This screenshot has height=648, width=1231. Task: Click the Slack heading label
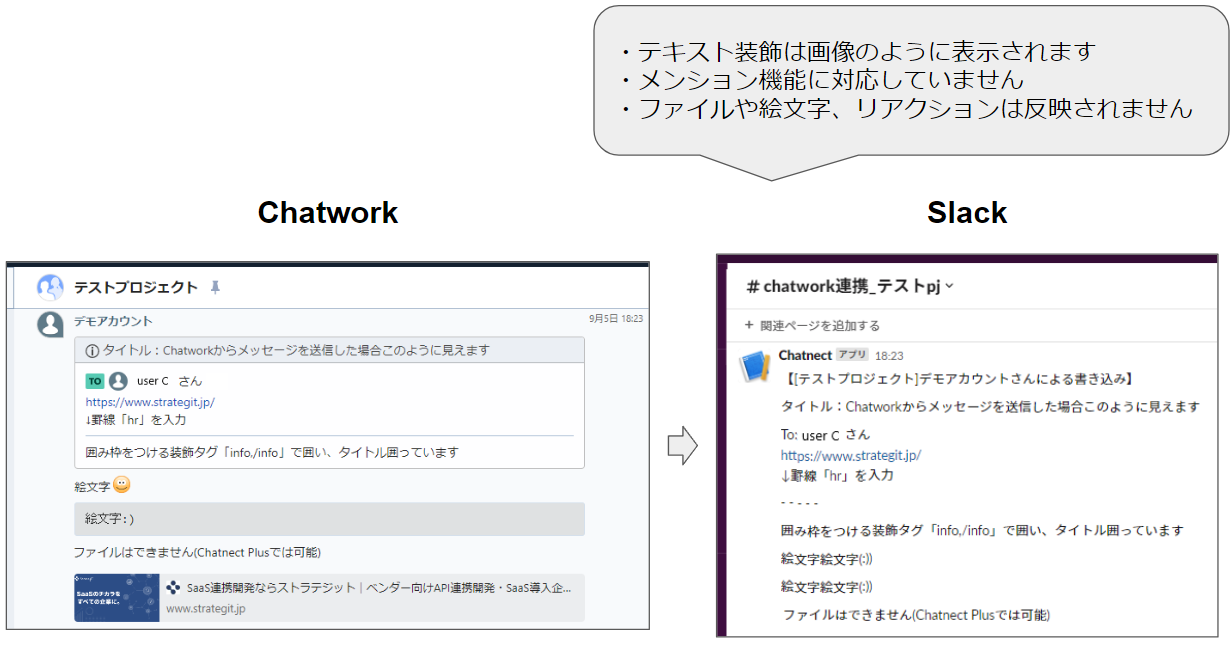tap(967, 213)
